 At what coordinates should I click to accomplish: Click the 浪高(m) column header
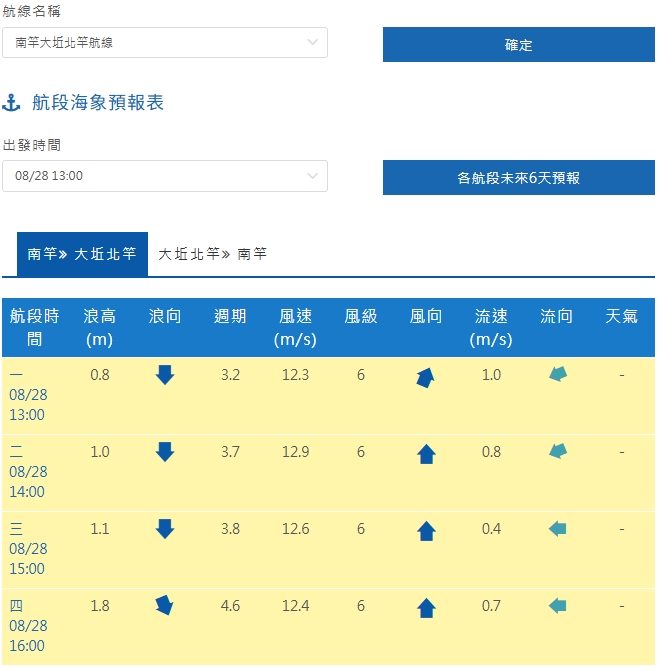click(x=100, y=327)
